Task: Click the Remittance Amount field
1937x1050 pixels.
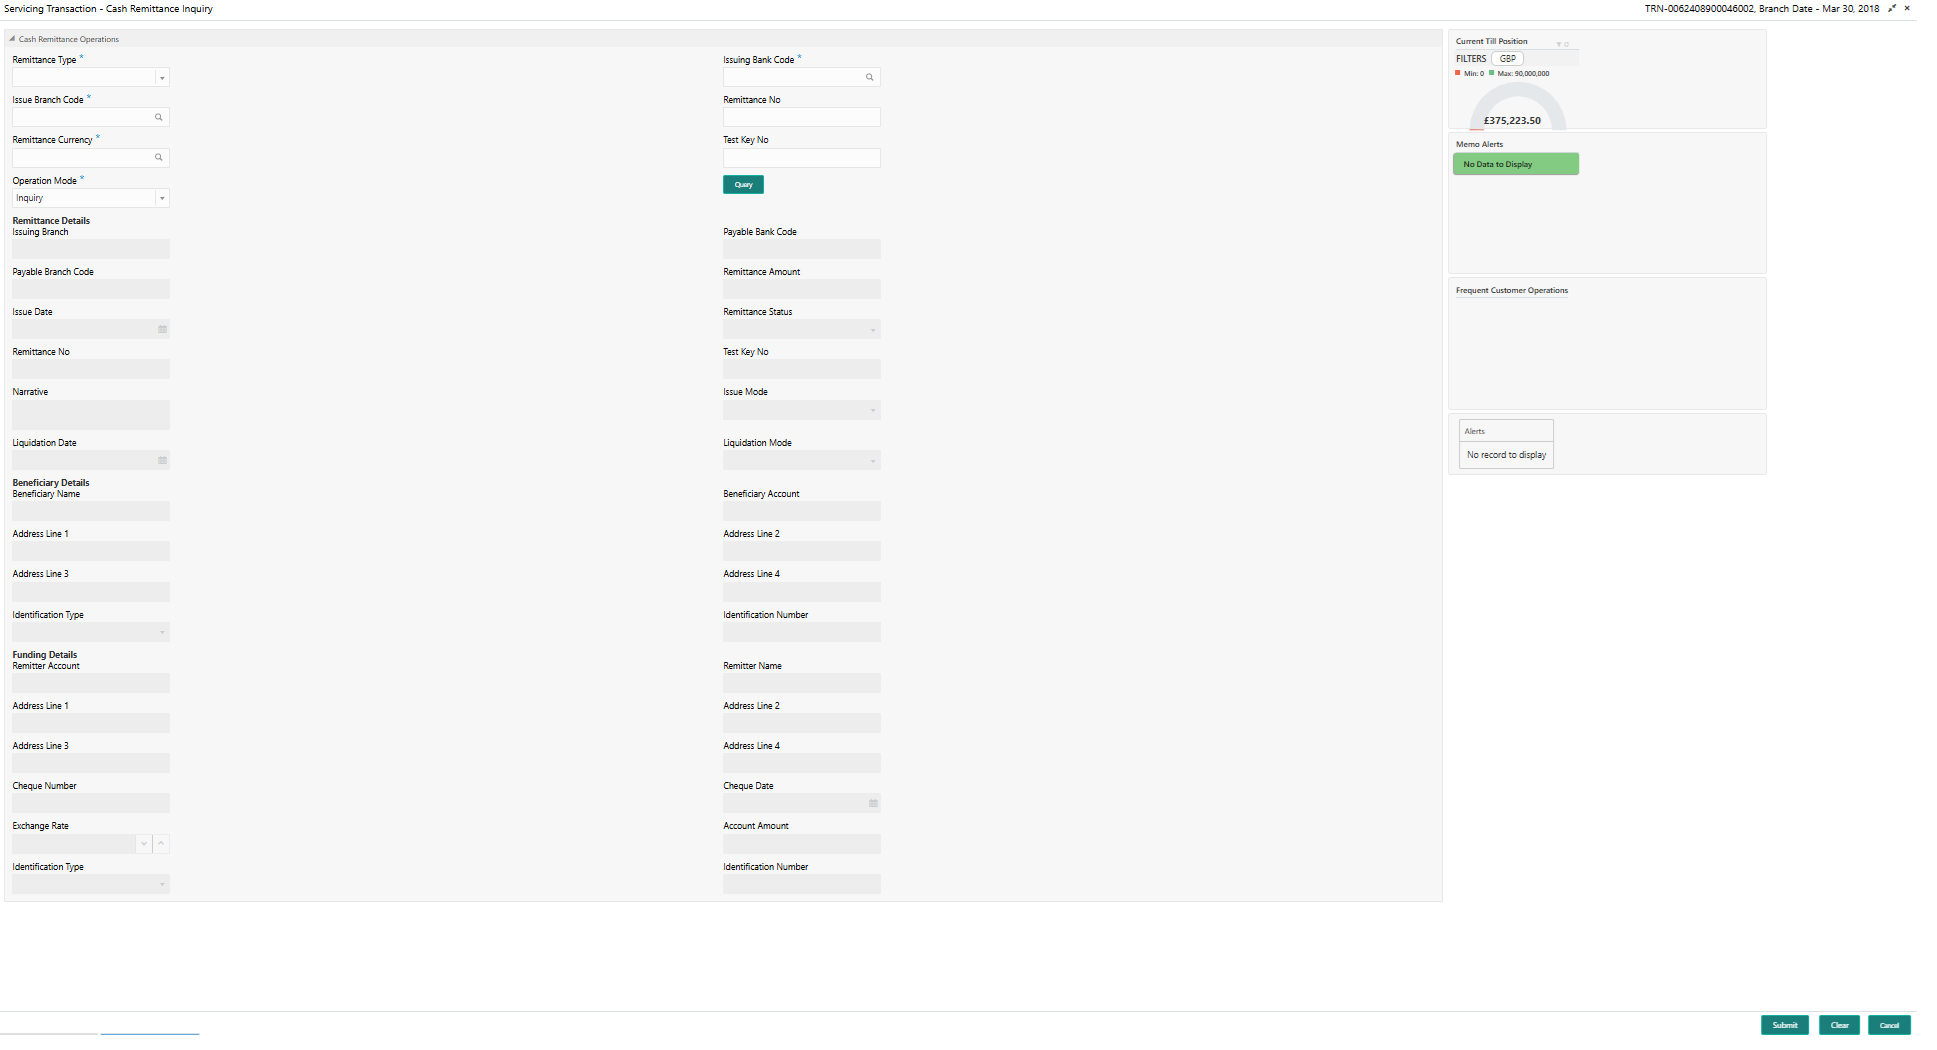Action: point(802,290)
